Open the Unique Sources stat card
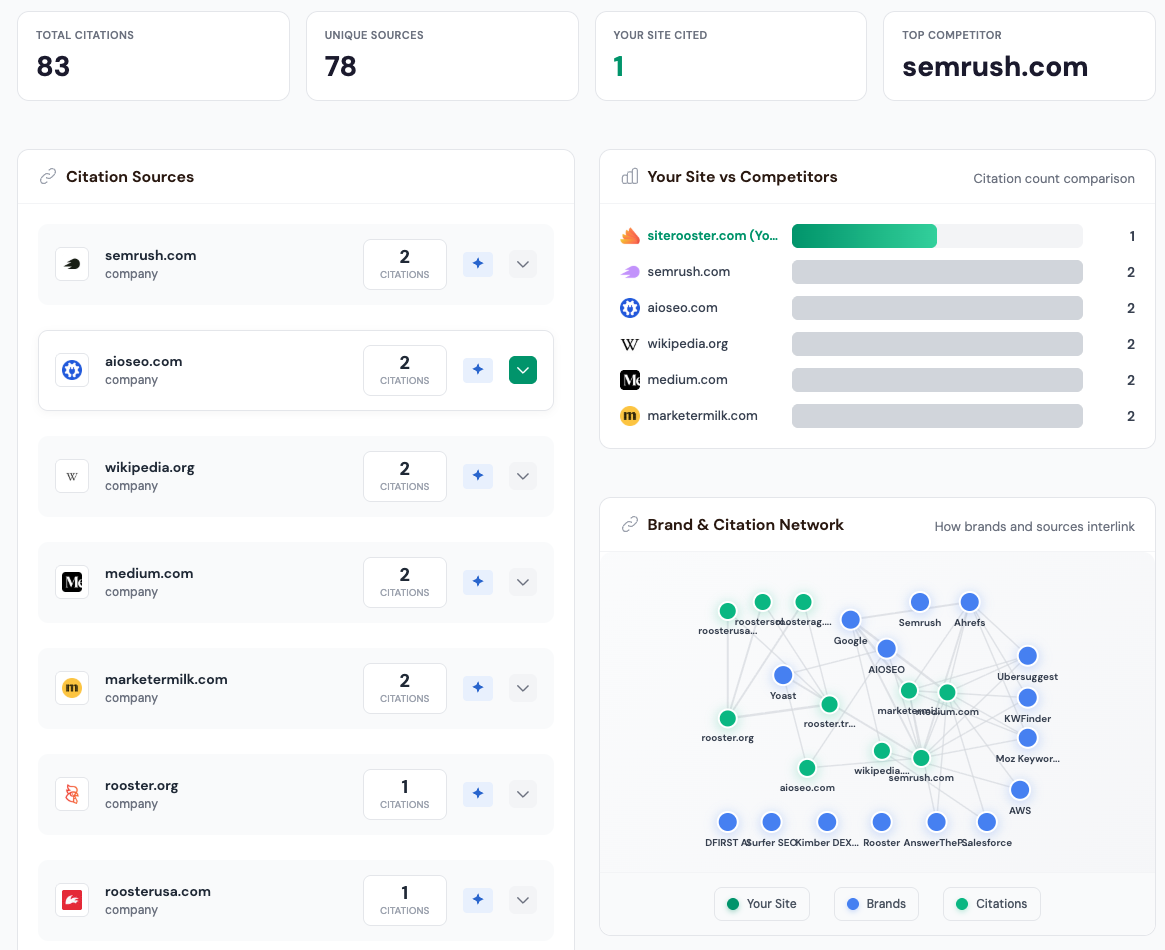 442,56
